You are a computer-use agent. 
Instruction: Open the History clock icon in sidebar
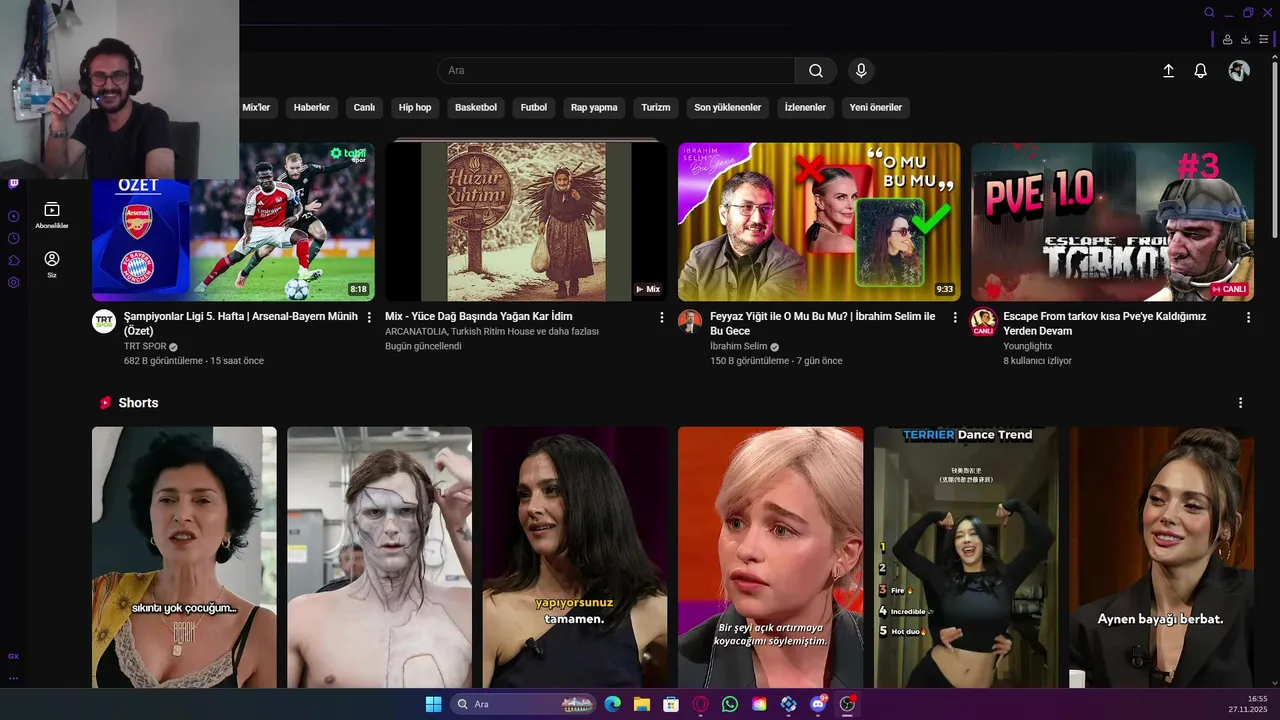click(13, 238)
